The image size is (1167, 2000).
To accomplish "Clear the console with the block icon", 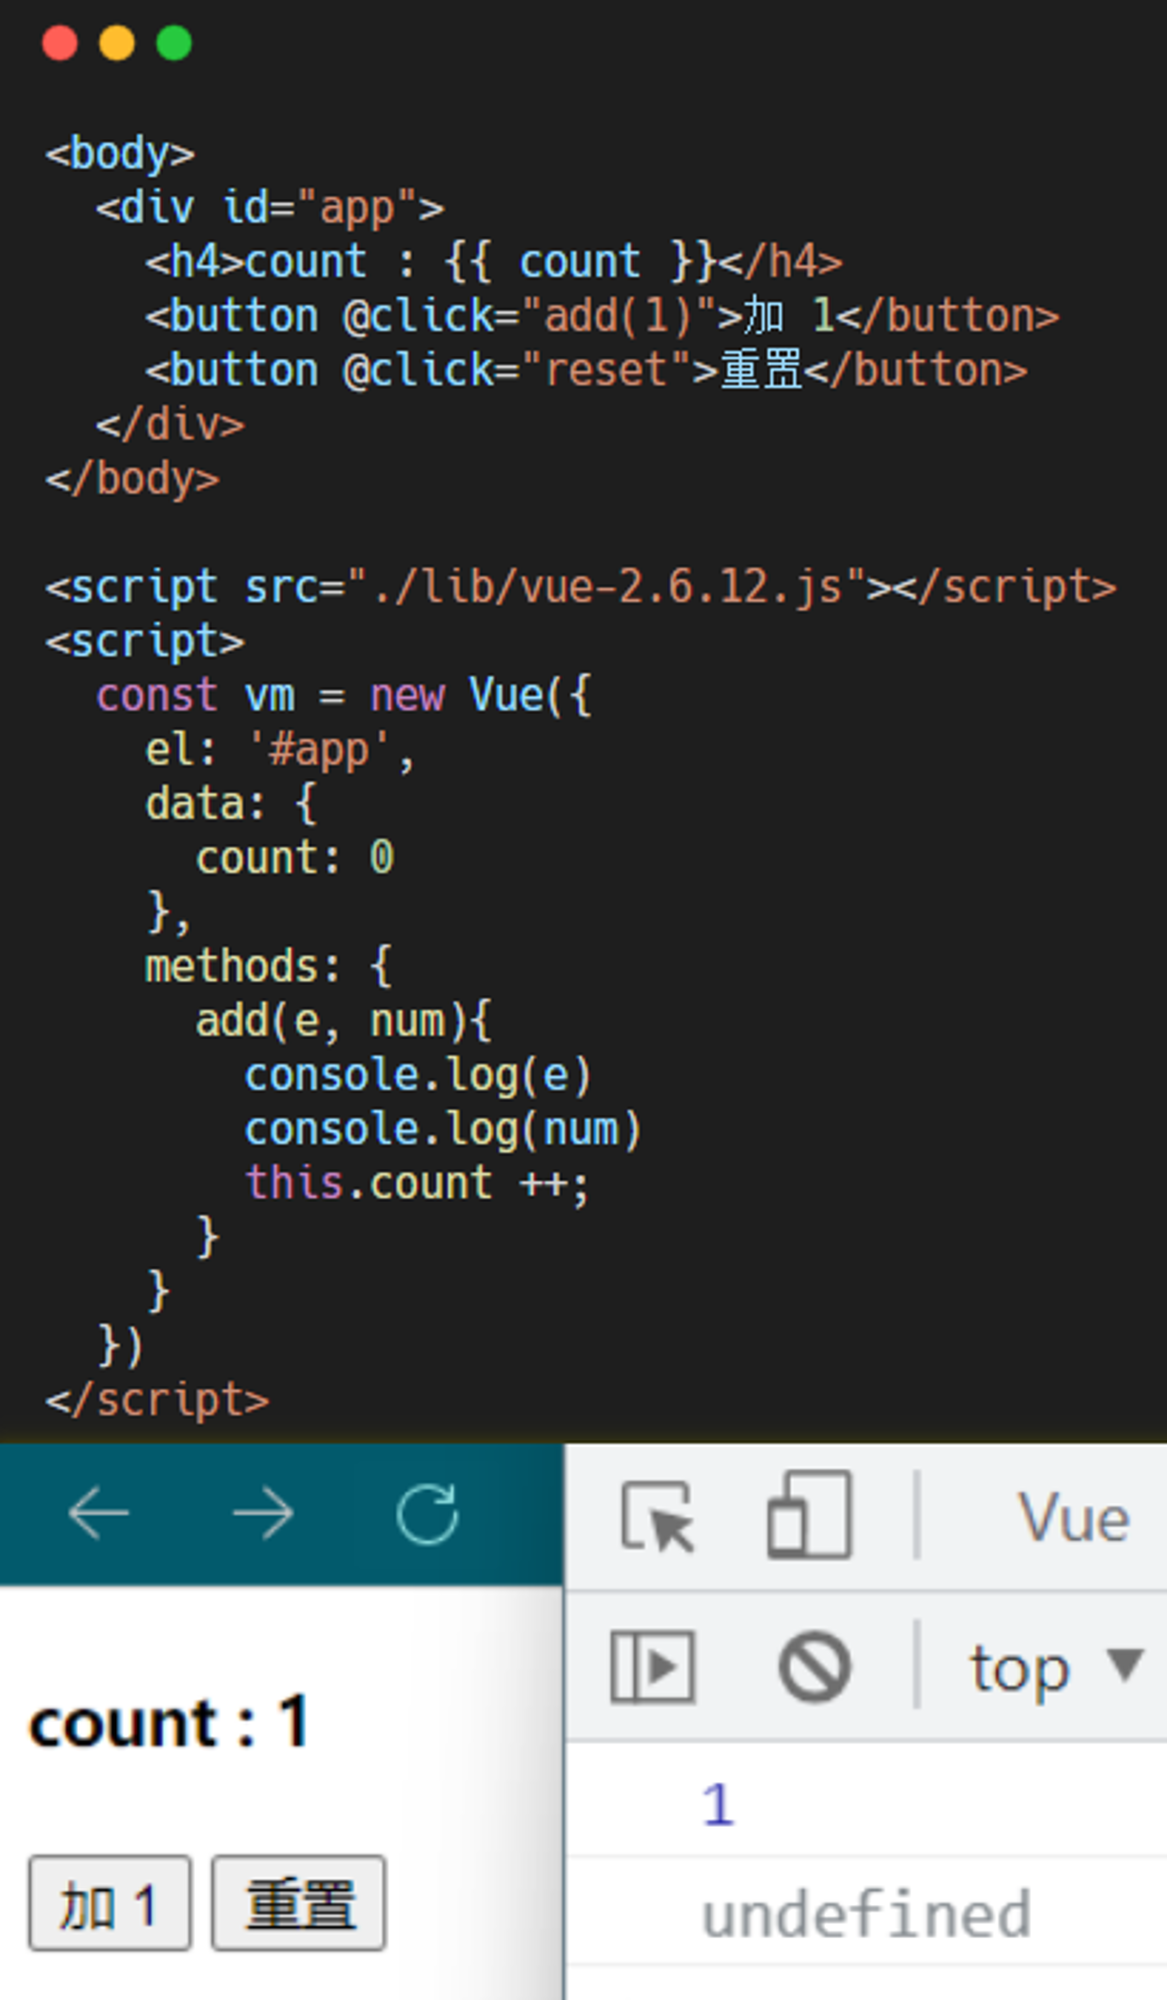I will click(814, 1666).
